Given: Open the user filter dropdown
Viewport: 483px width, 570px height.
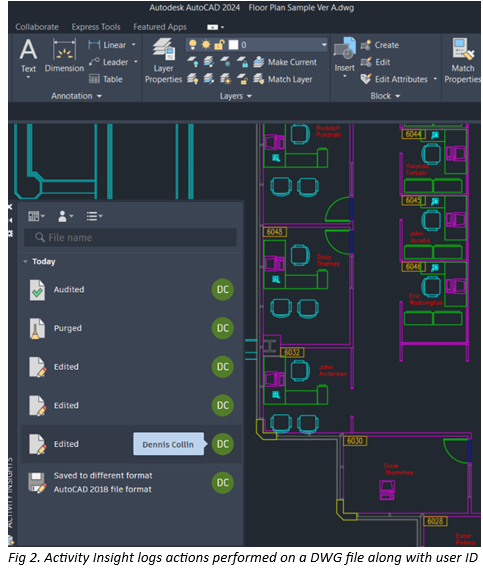Looking at the screenshot, I should coord(65,216).
